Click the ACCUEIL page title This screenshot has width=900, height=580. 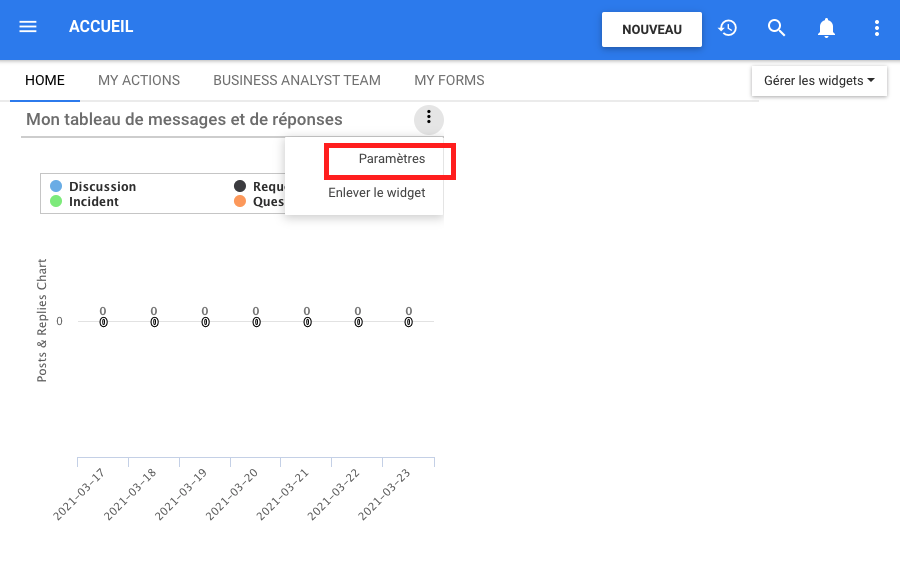[x=101, y=27]
